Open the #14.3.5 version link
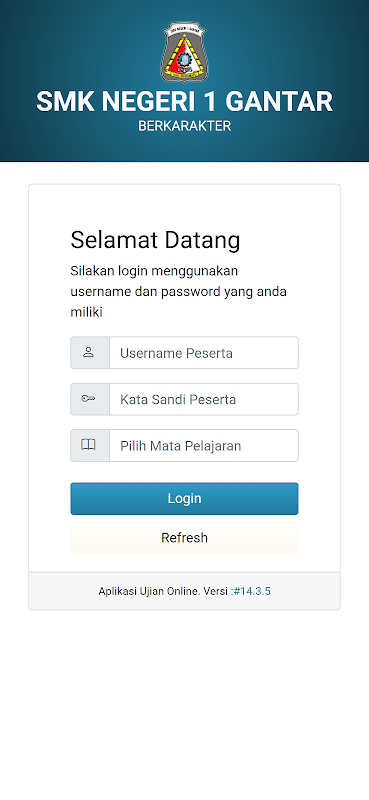 click(252, 591)
